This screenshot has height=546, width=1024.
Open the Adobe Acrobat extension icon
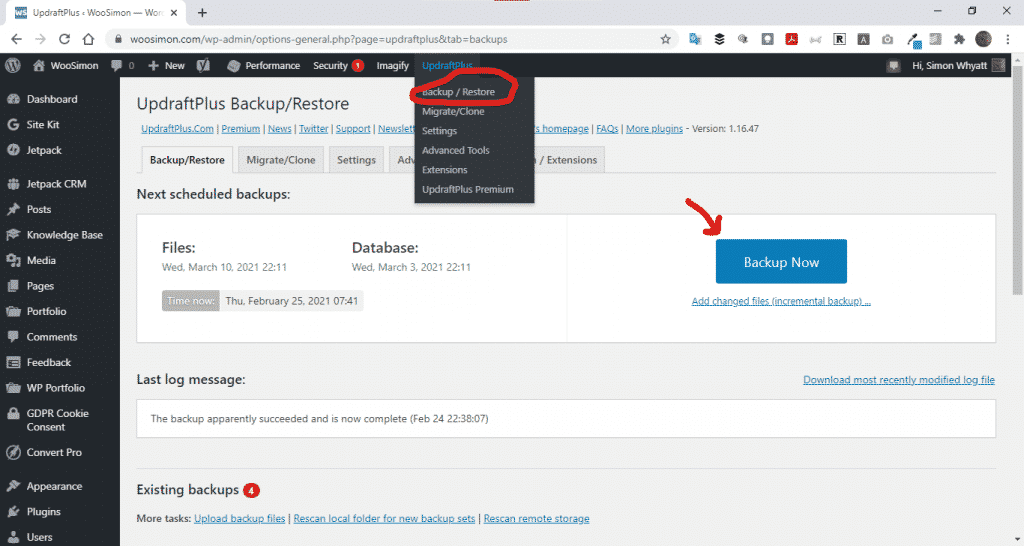coord(792,39)
